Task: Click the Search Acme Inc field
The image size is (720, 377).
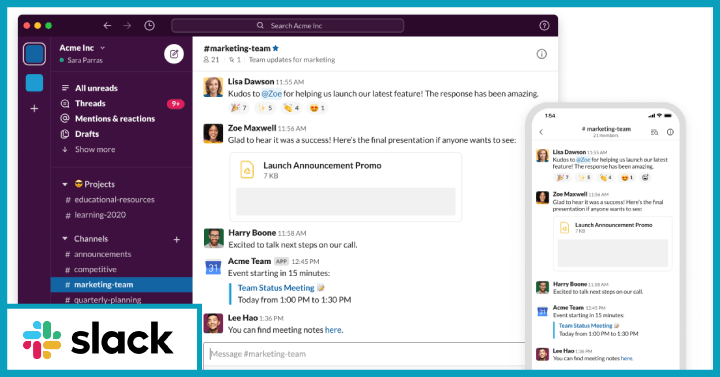Action: (x=287, y=26)
